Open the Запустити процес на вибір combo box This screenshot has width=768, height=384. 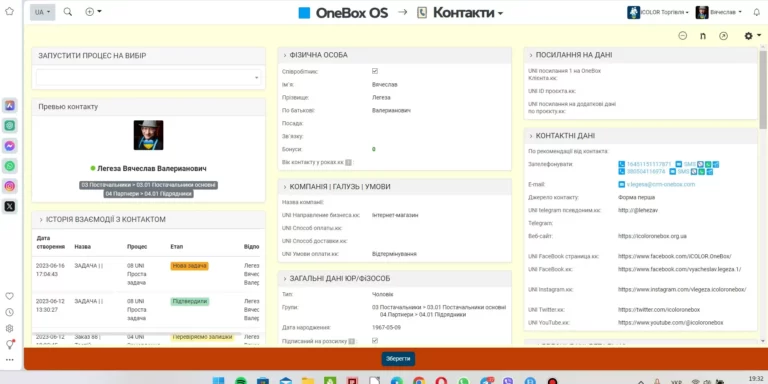148,77
